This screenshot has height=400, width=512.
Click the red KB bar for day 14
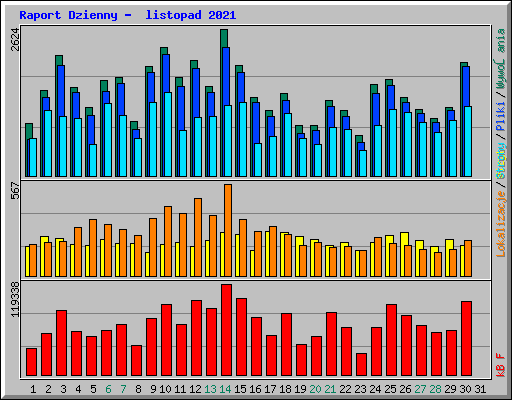(226, 330)
